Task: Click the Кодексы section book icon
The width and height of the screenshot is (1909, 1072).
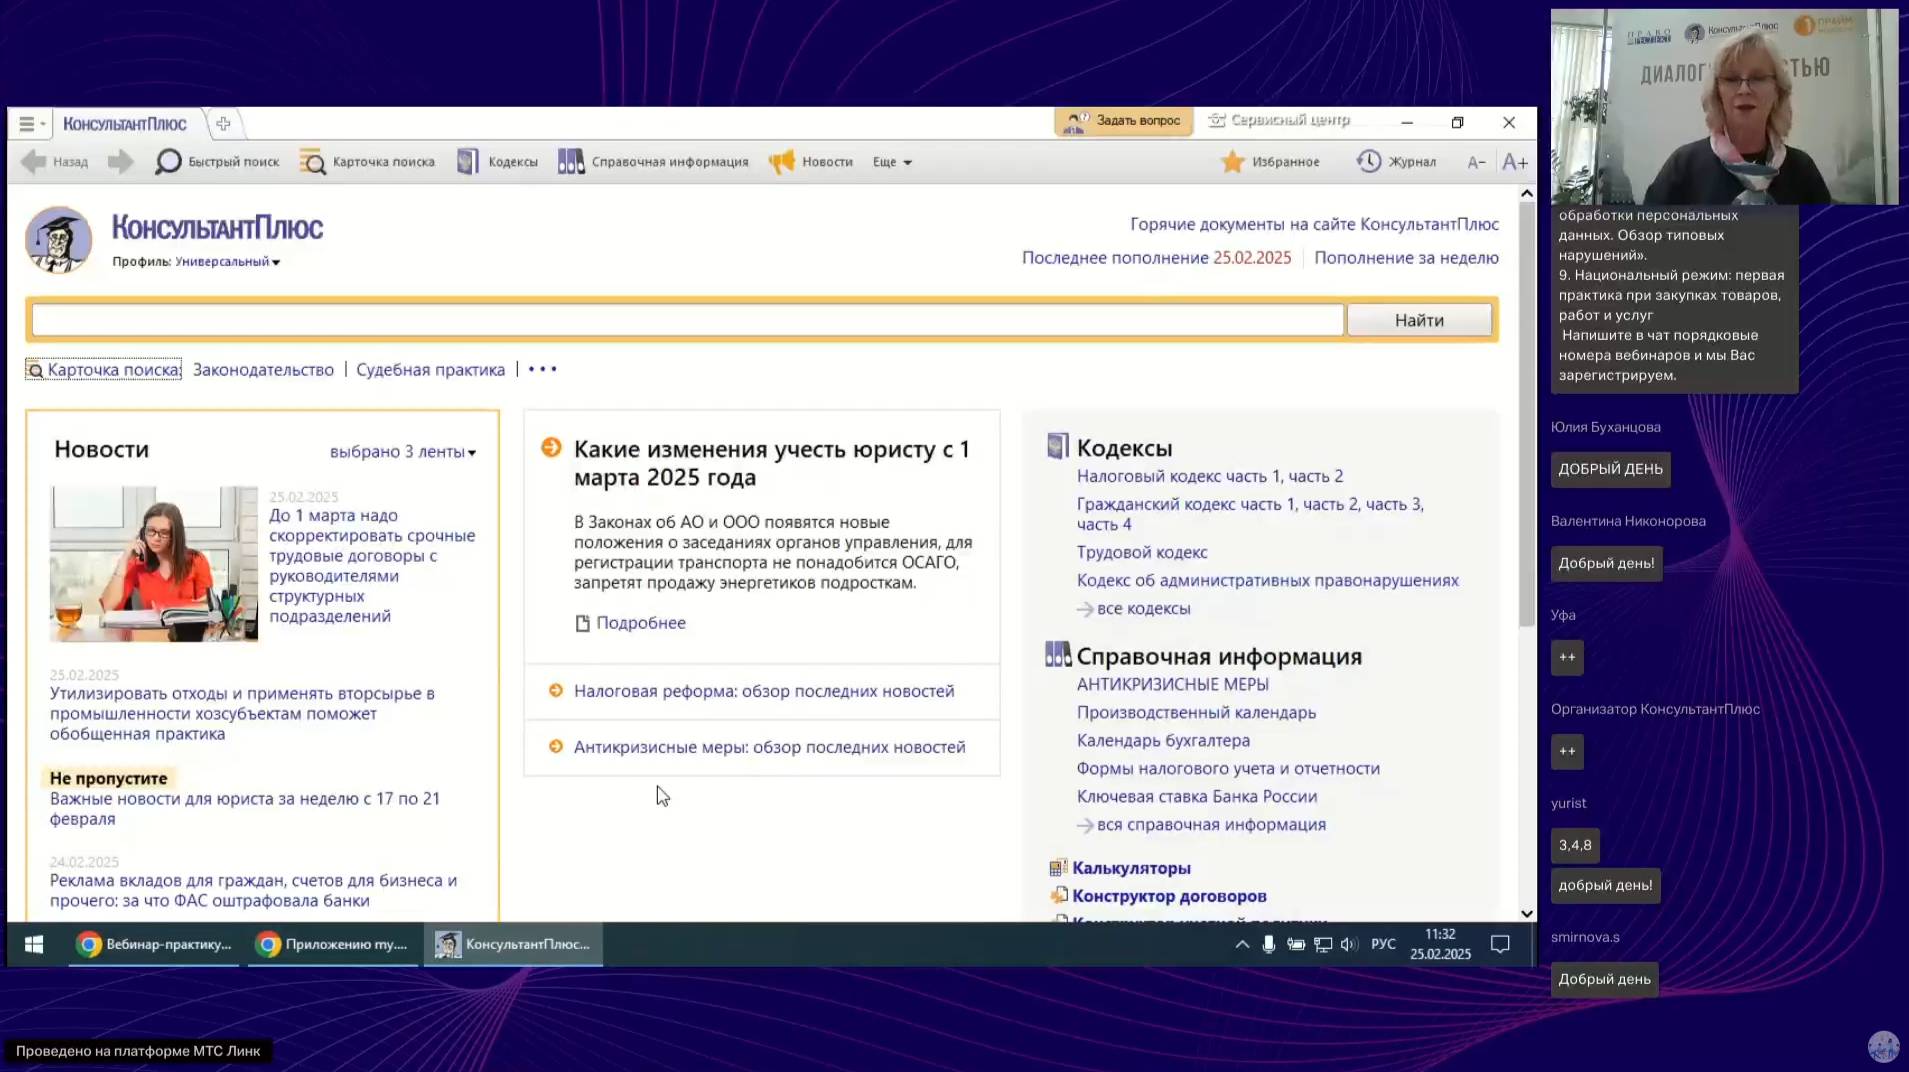Action: click(1058, 446)
